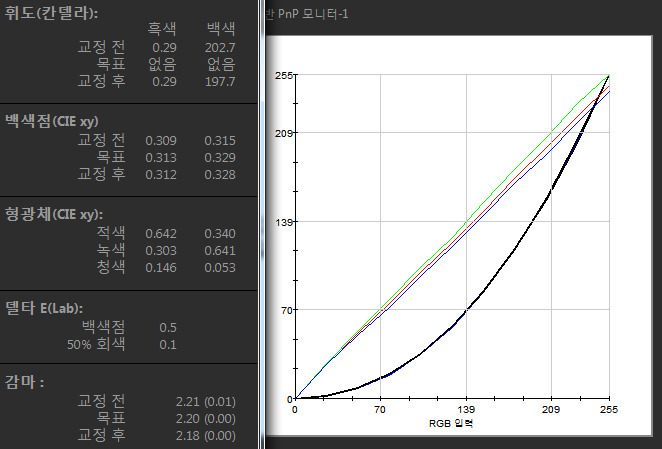Click 없음 under the 흑색 column
The width and height of the screenshot is (662, 449).
tap(162, 64)
